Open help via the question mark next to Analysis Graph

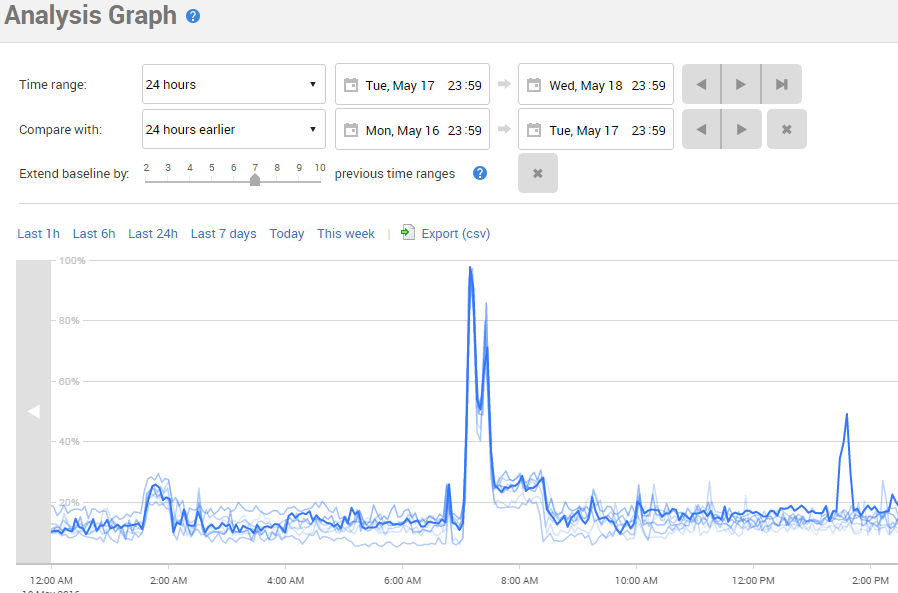(x=194, y=15)
